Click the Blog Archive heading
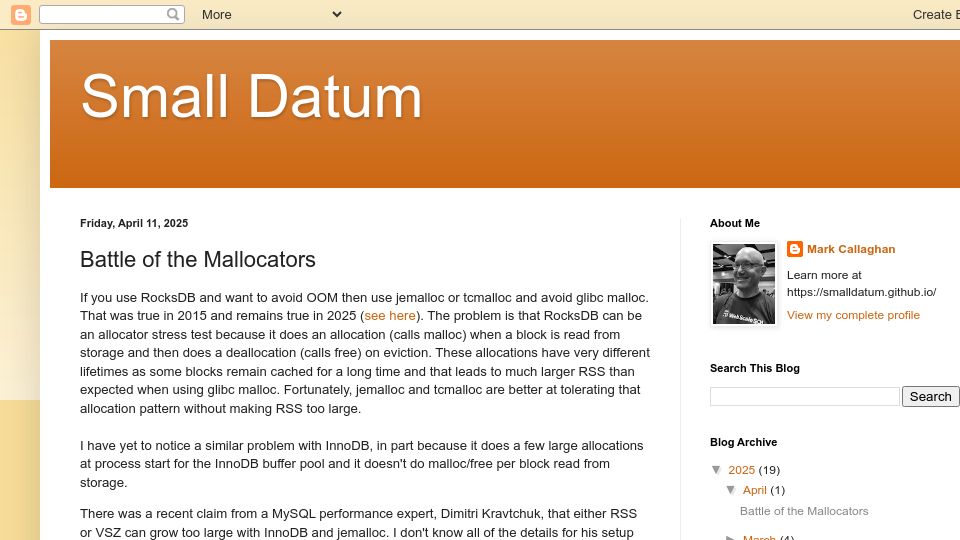Viewport: 960px width, 540px height. click(x=743, y=442)
